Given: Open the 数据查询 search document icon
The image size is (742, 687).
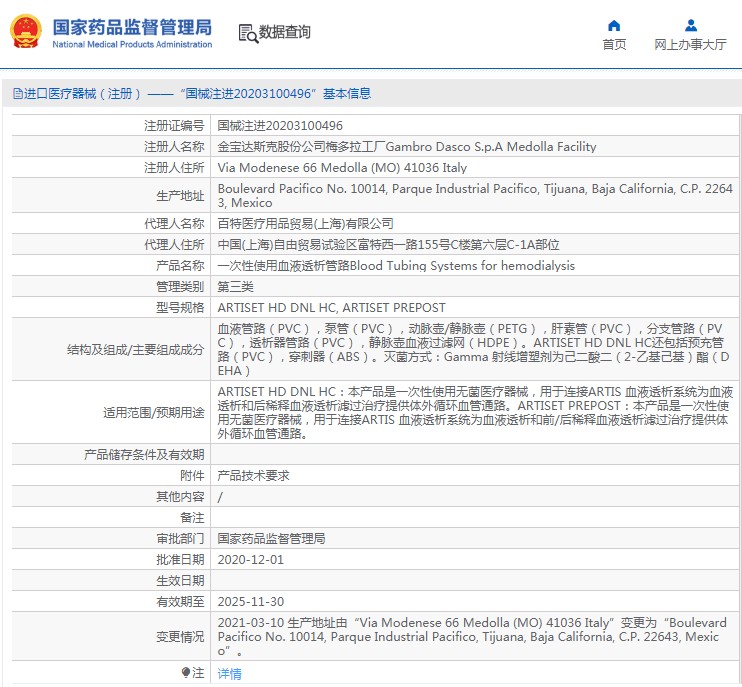Looking at the screenshot, I should [x=248, y=33].
